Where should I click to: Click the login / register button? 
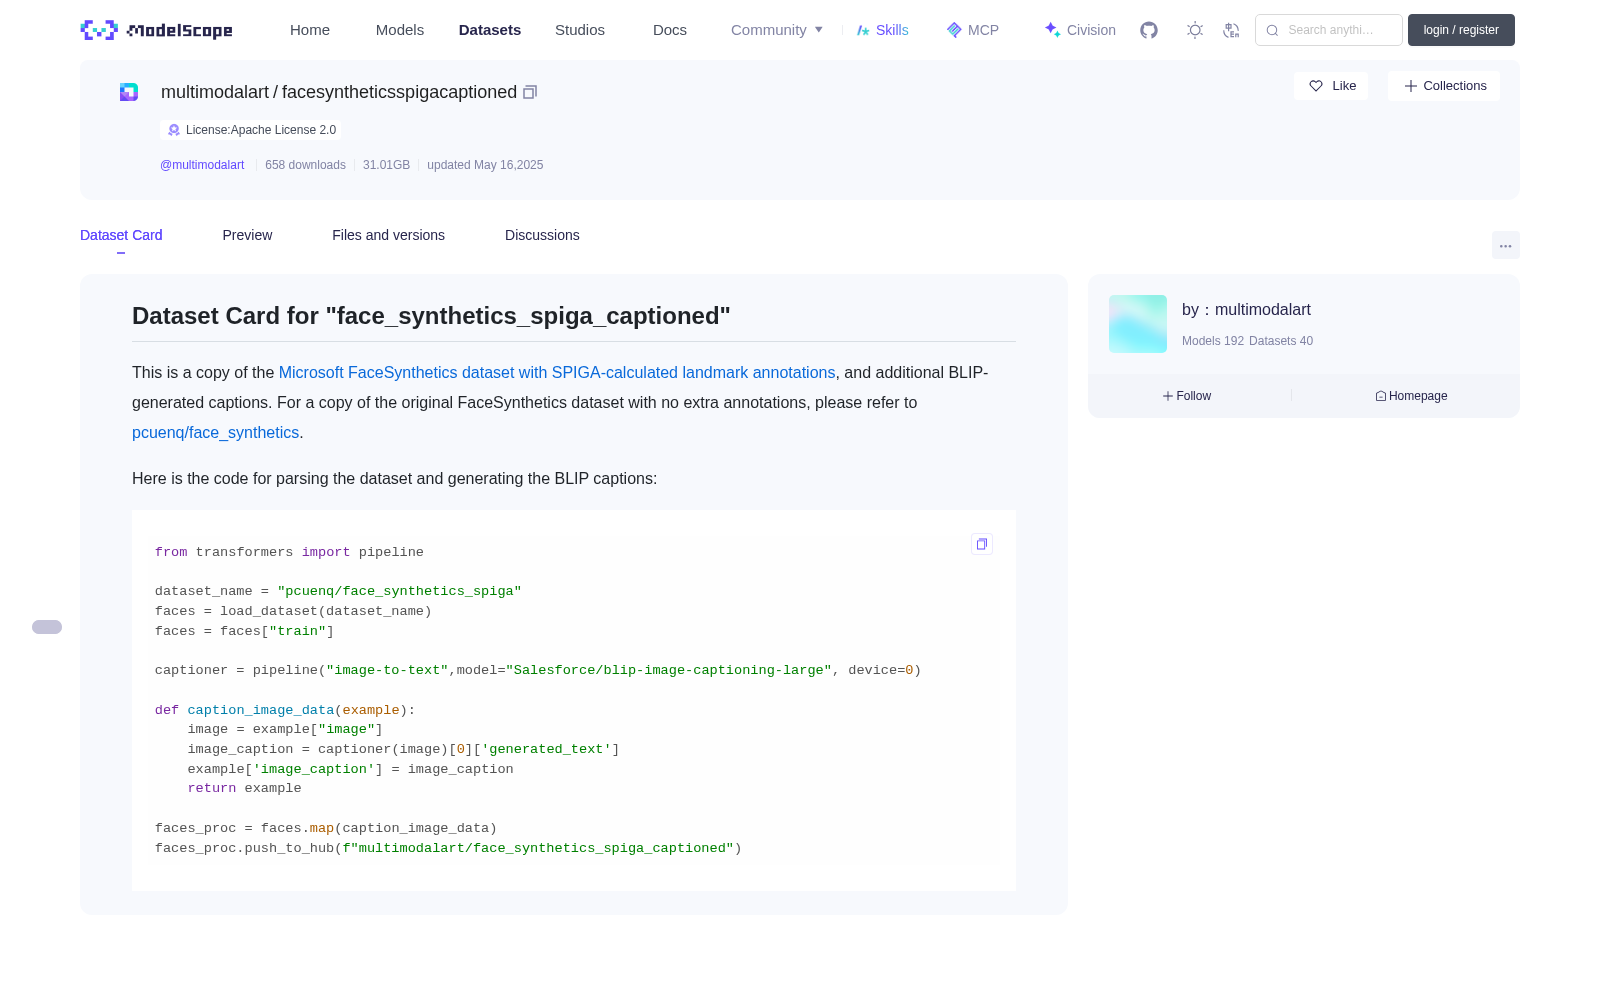(1461, 30)
